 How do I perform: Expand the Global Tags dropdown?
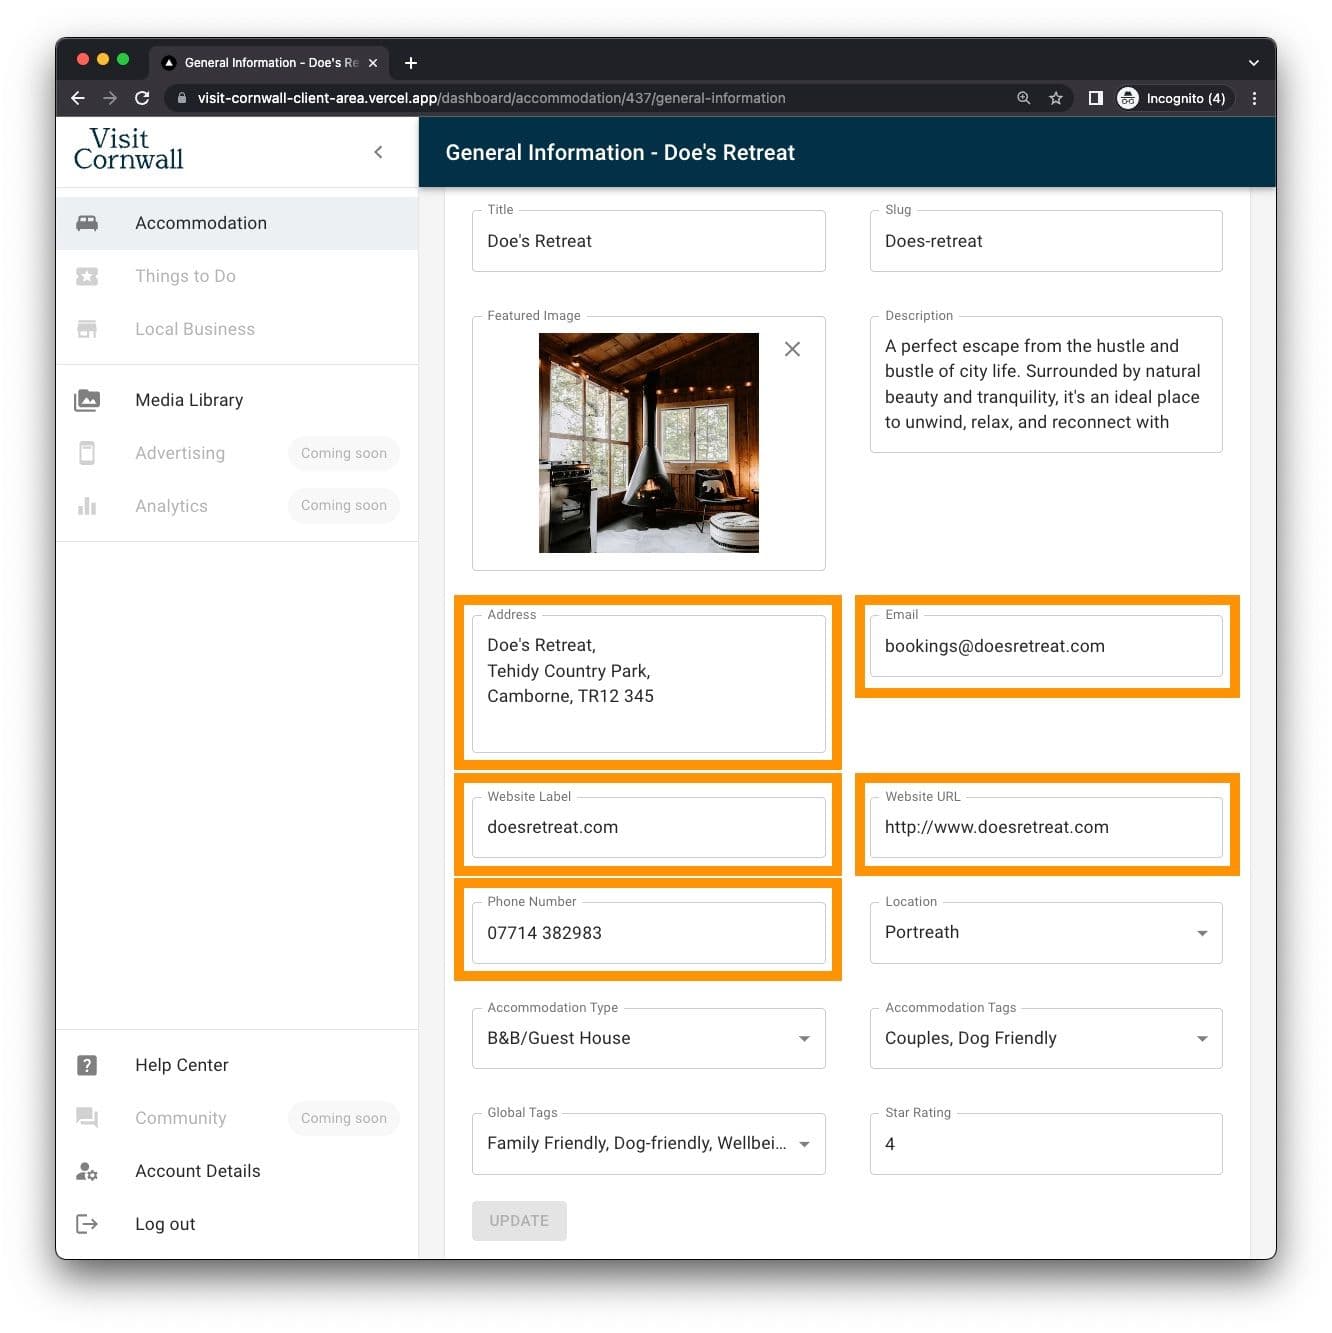[x=804, y=1144]
